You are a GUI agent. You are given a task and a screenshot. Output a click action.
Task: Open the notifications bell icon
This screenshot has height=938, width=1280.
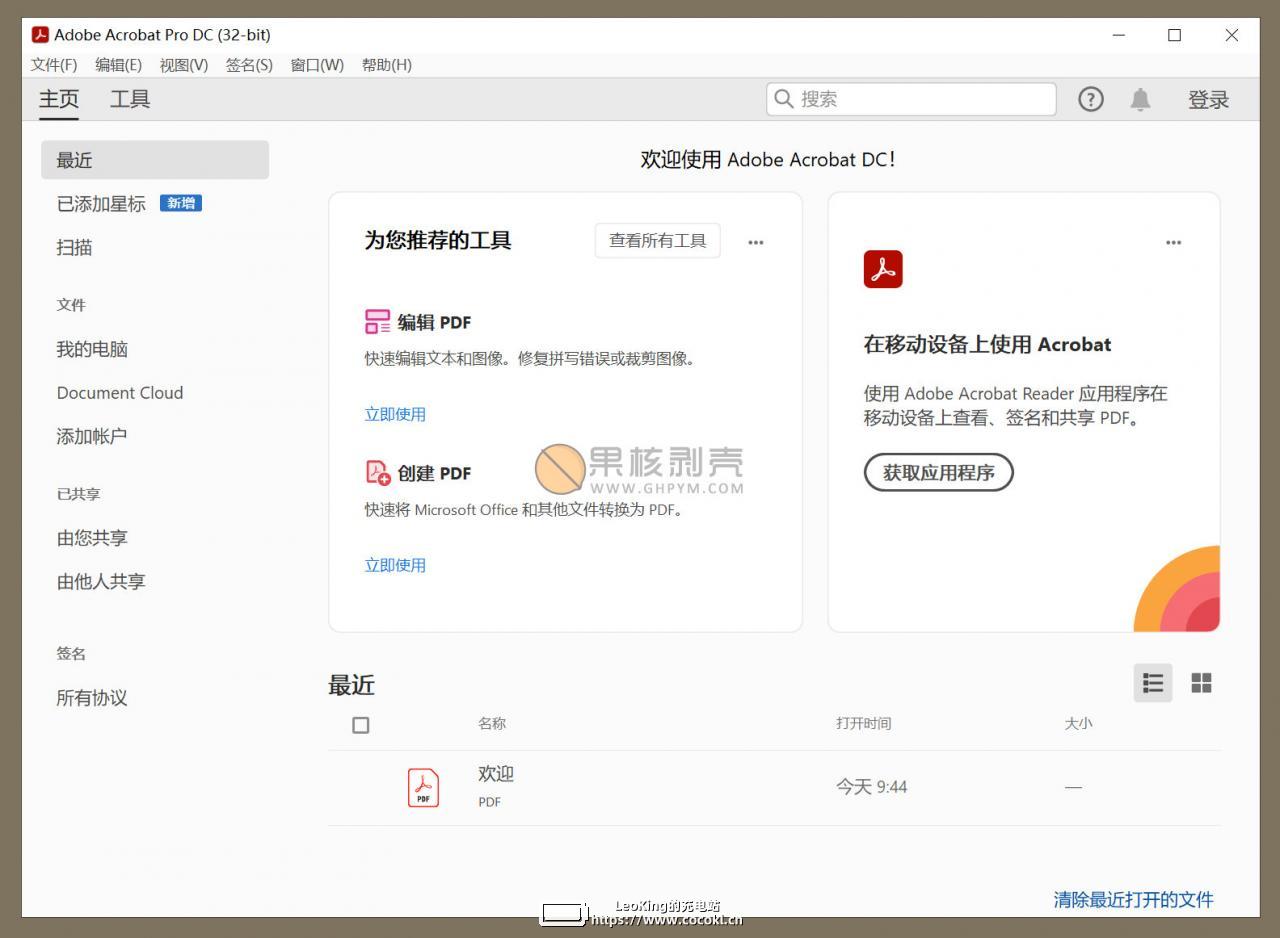[x=1140, y=99]
